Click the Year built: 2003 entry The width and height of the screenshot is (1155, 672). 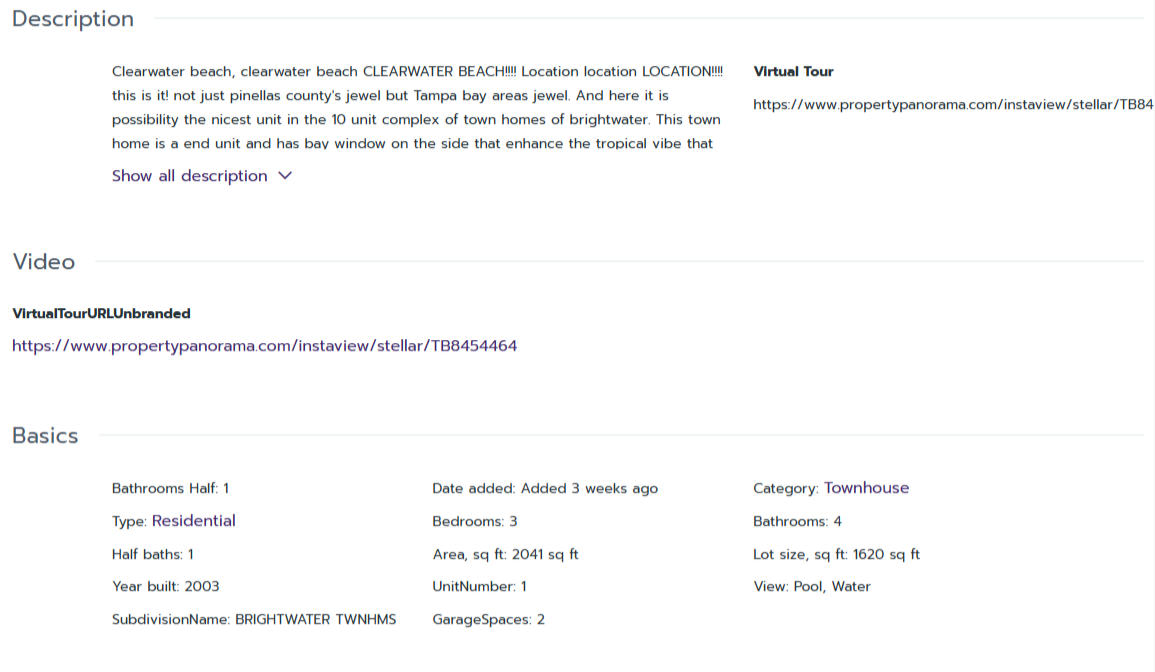pos(165,587)
